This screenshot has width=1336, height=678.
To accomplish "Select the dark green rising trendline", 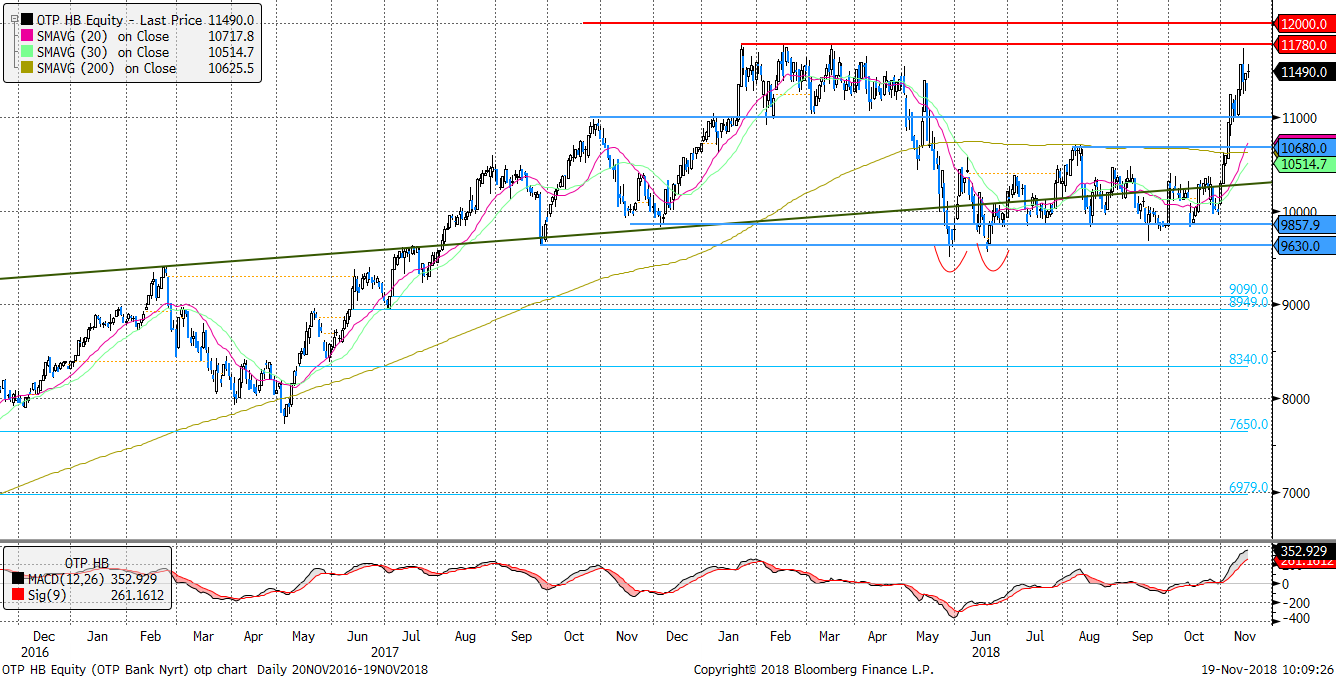I will point(635,231).
